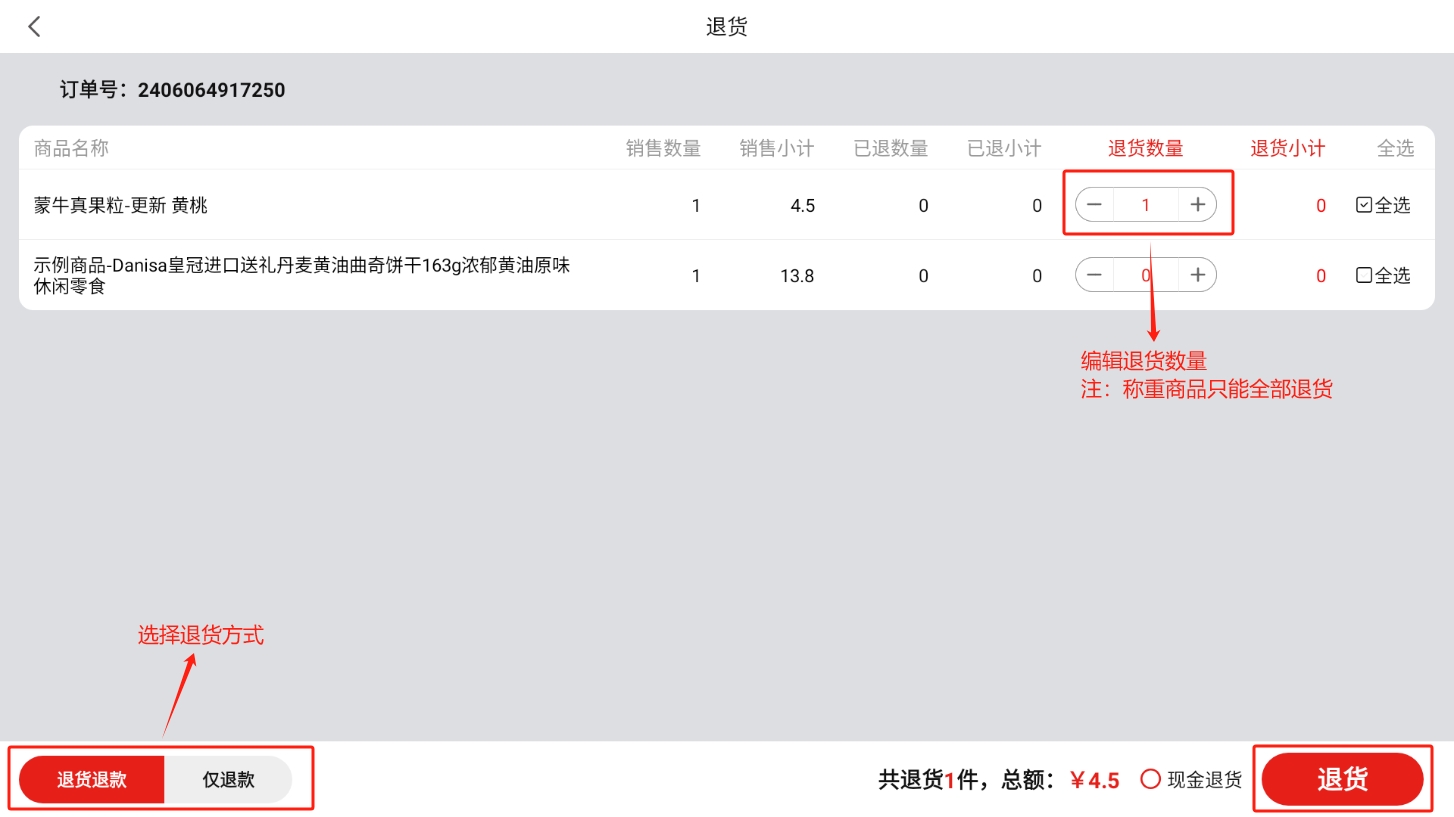
Task: Click the quantity field for Danisa cookies
Action: click(1146, 275)
